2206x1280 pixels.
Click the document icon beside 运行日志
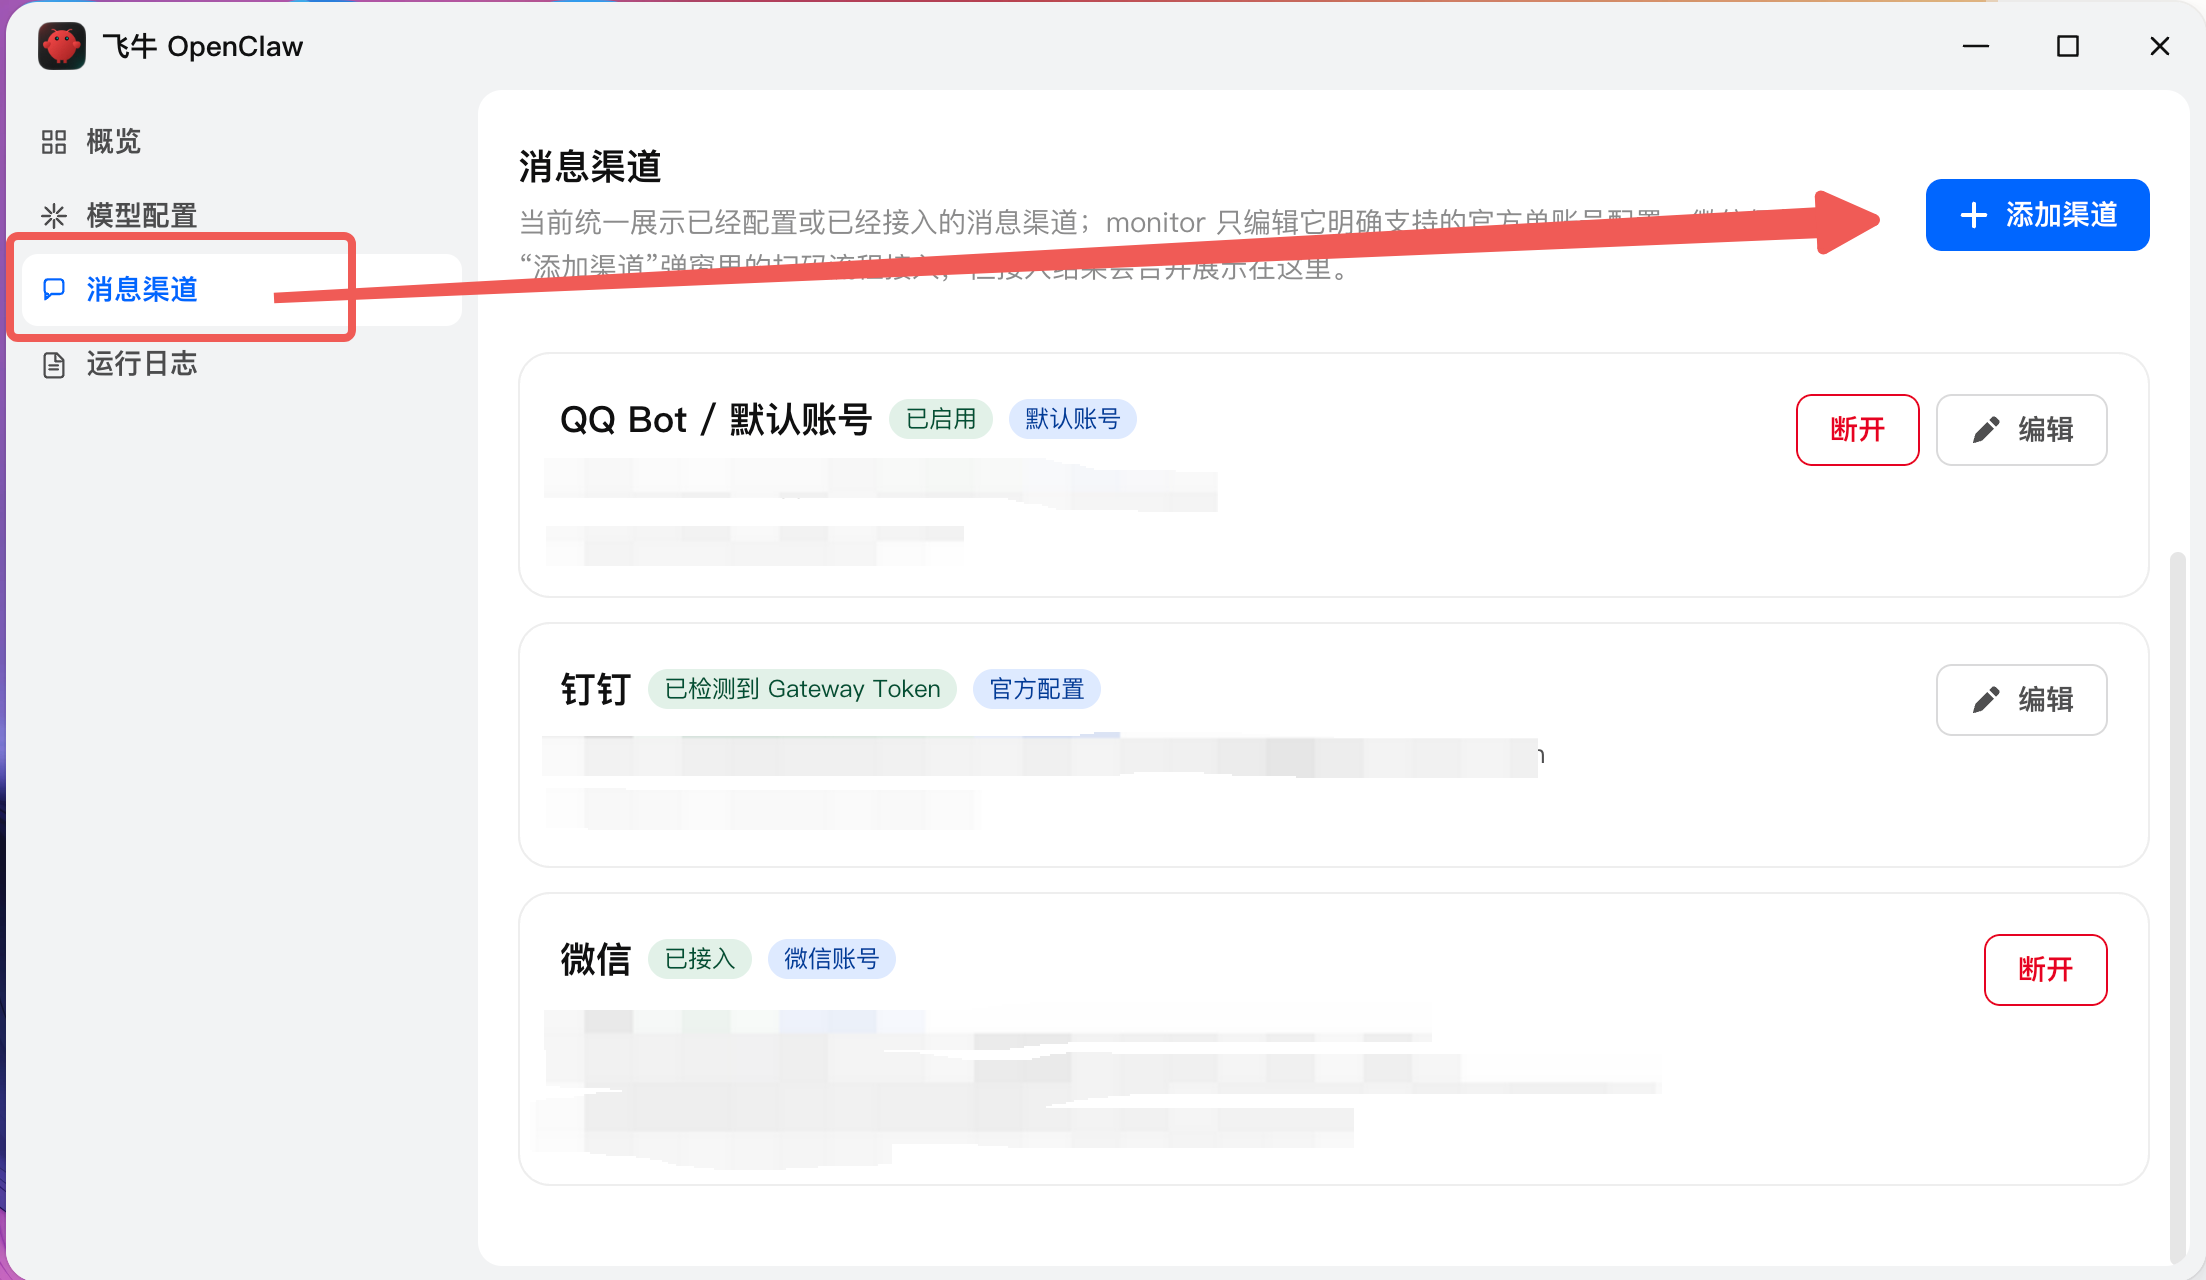point(54,364)
